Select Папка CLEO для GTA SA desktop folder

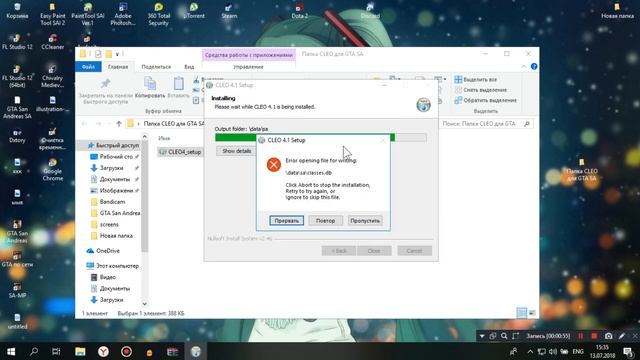[x=582, y=170]
